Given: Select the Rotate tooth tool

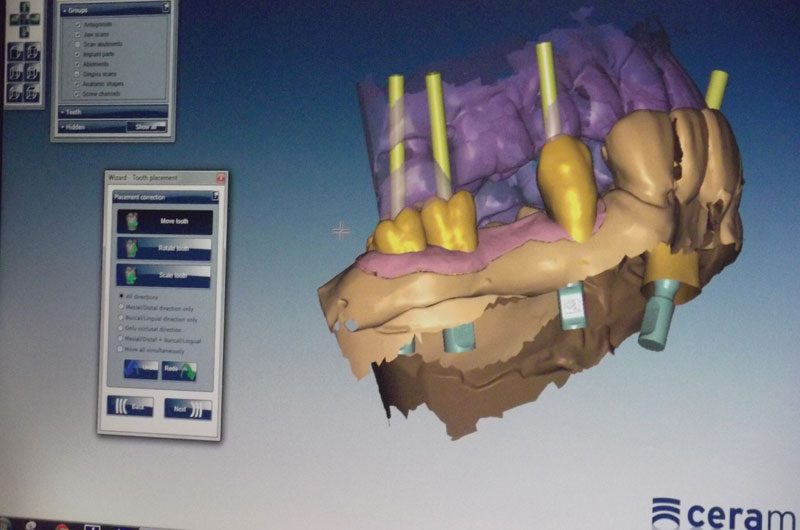Looking at the screenshot, I should point(164,248).
